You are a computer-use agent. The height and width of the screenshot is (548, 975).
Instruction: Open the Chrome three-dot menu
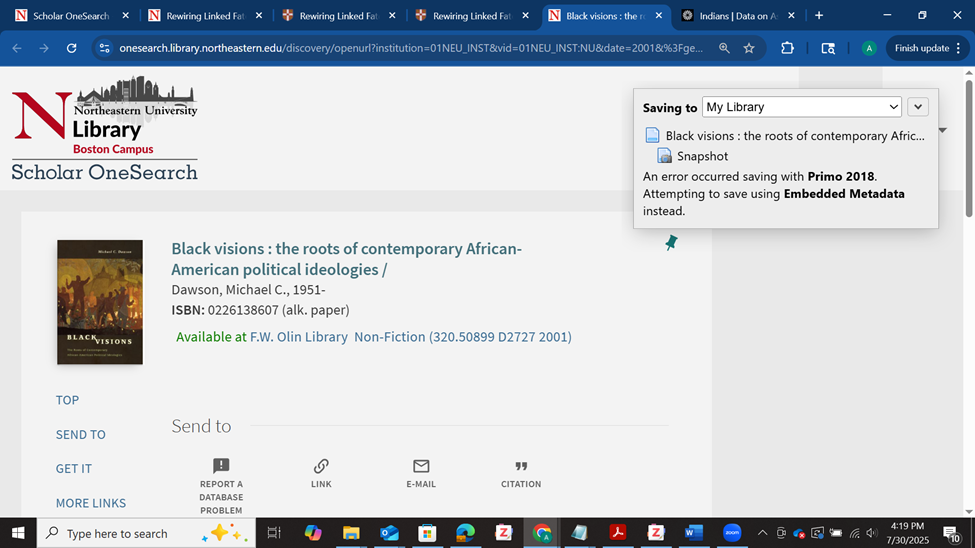click(x=958, y=48)
